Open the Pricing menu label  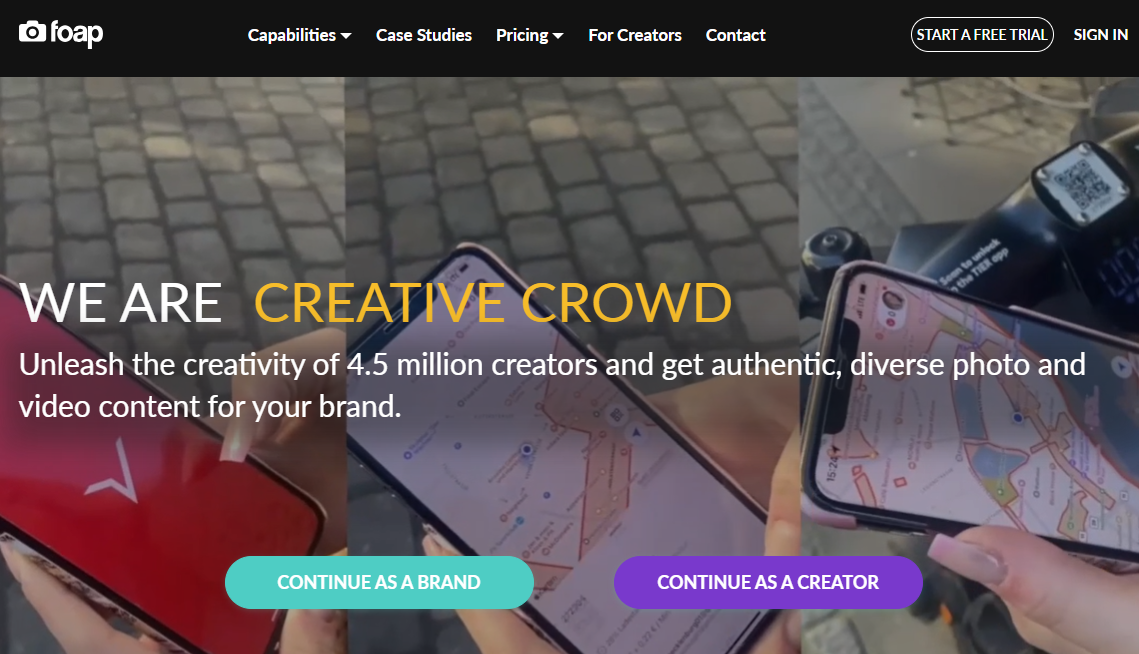(522, 35)
